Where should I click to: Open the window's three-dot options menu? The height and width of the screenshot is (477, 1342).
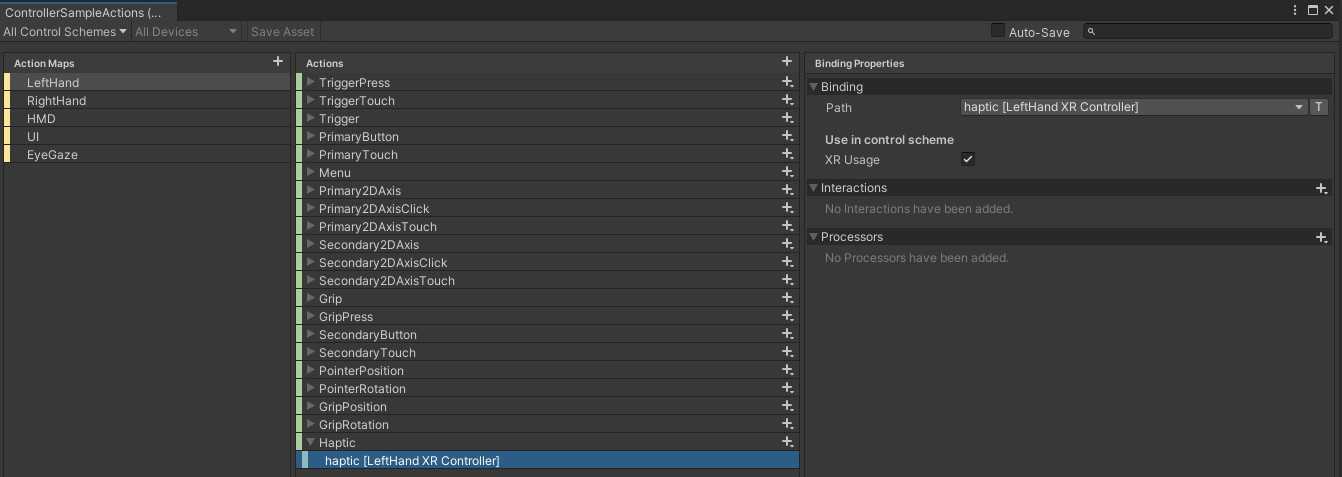[1296, 10]
